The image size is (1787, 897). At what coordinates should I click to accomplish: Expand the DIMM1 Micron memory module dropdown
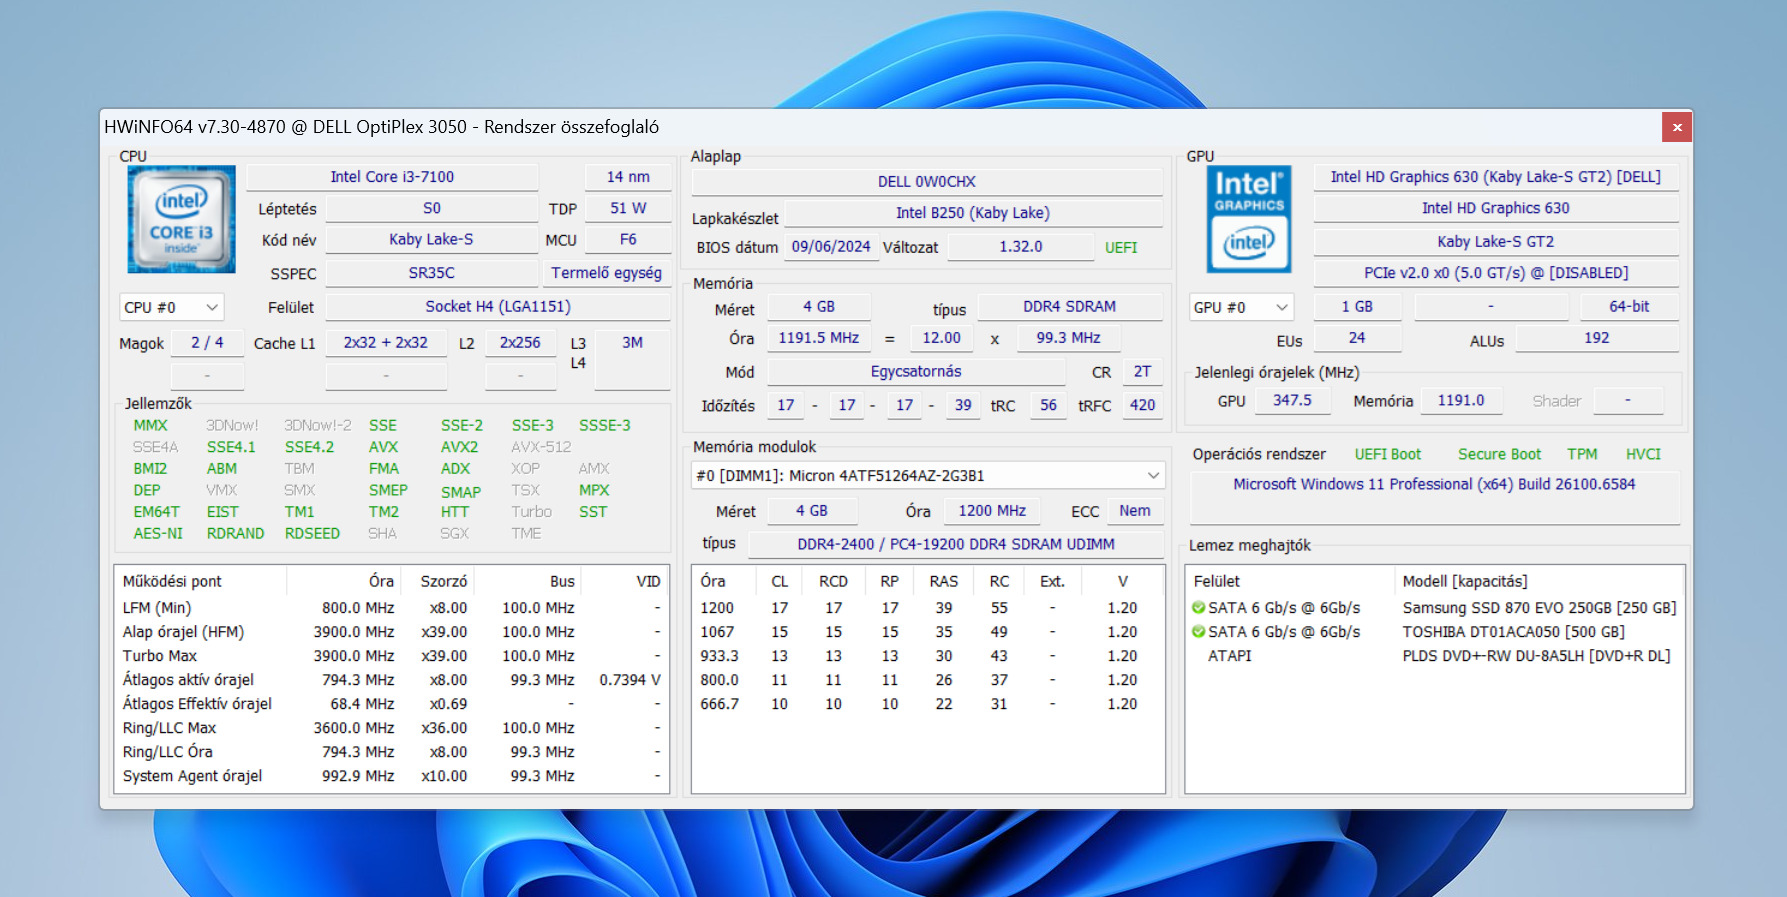click(928, 476)
